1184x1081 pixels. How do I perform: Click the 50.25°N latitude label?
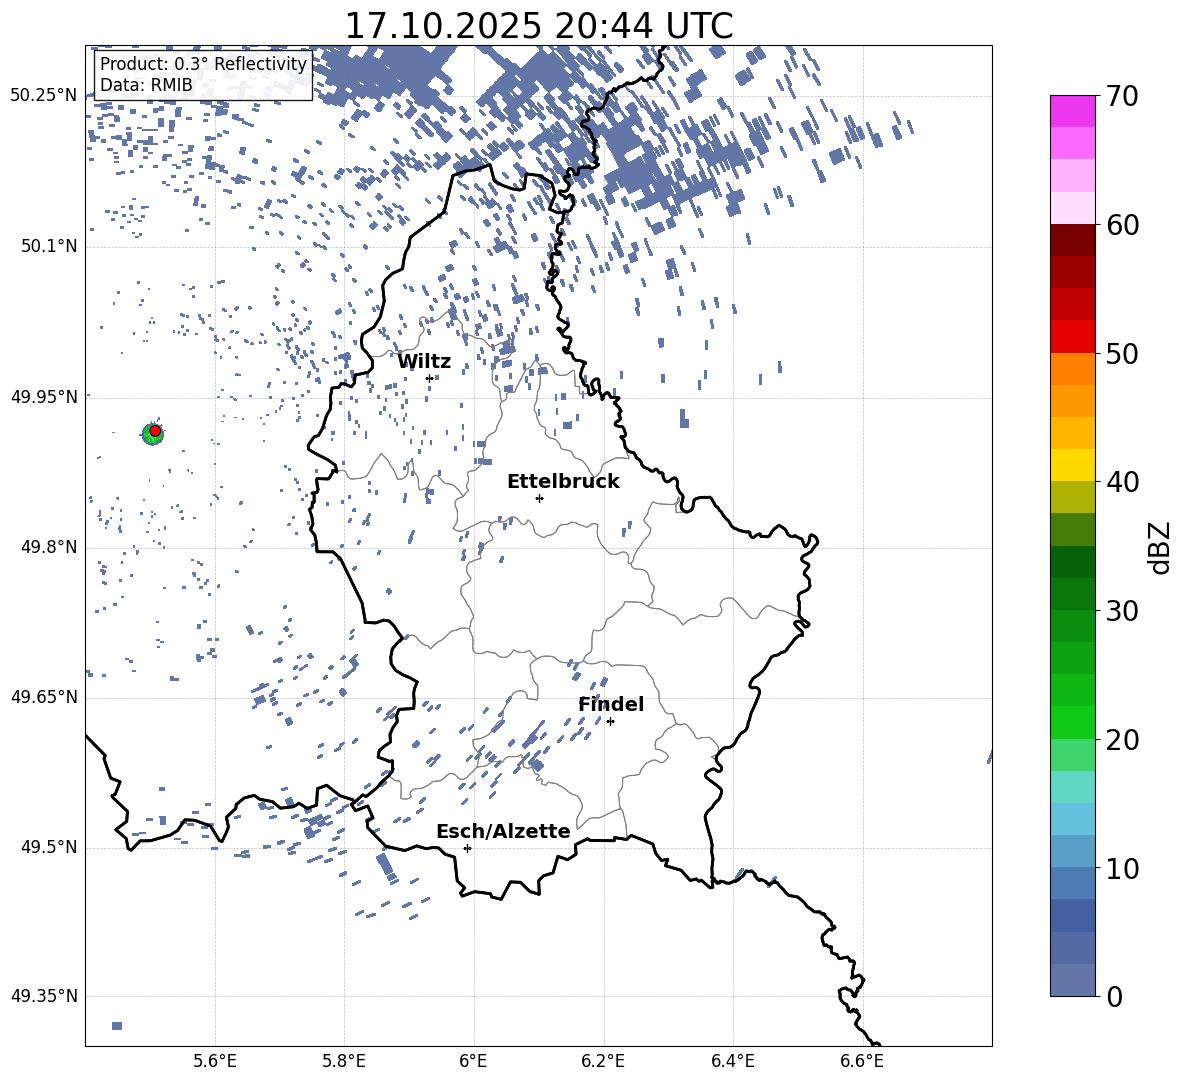tap(44, 96)
